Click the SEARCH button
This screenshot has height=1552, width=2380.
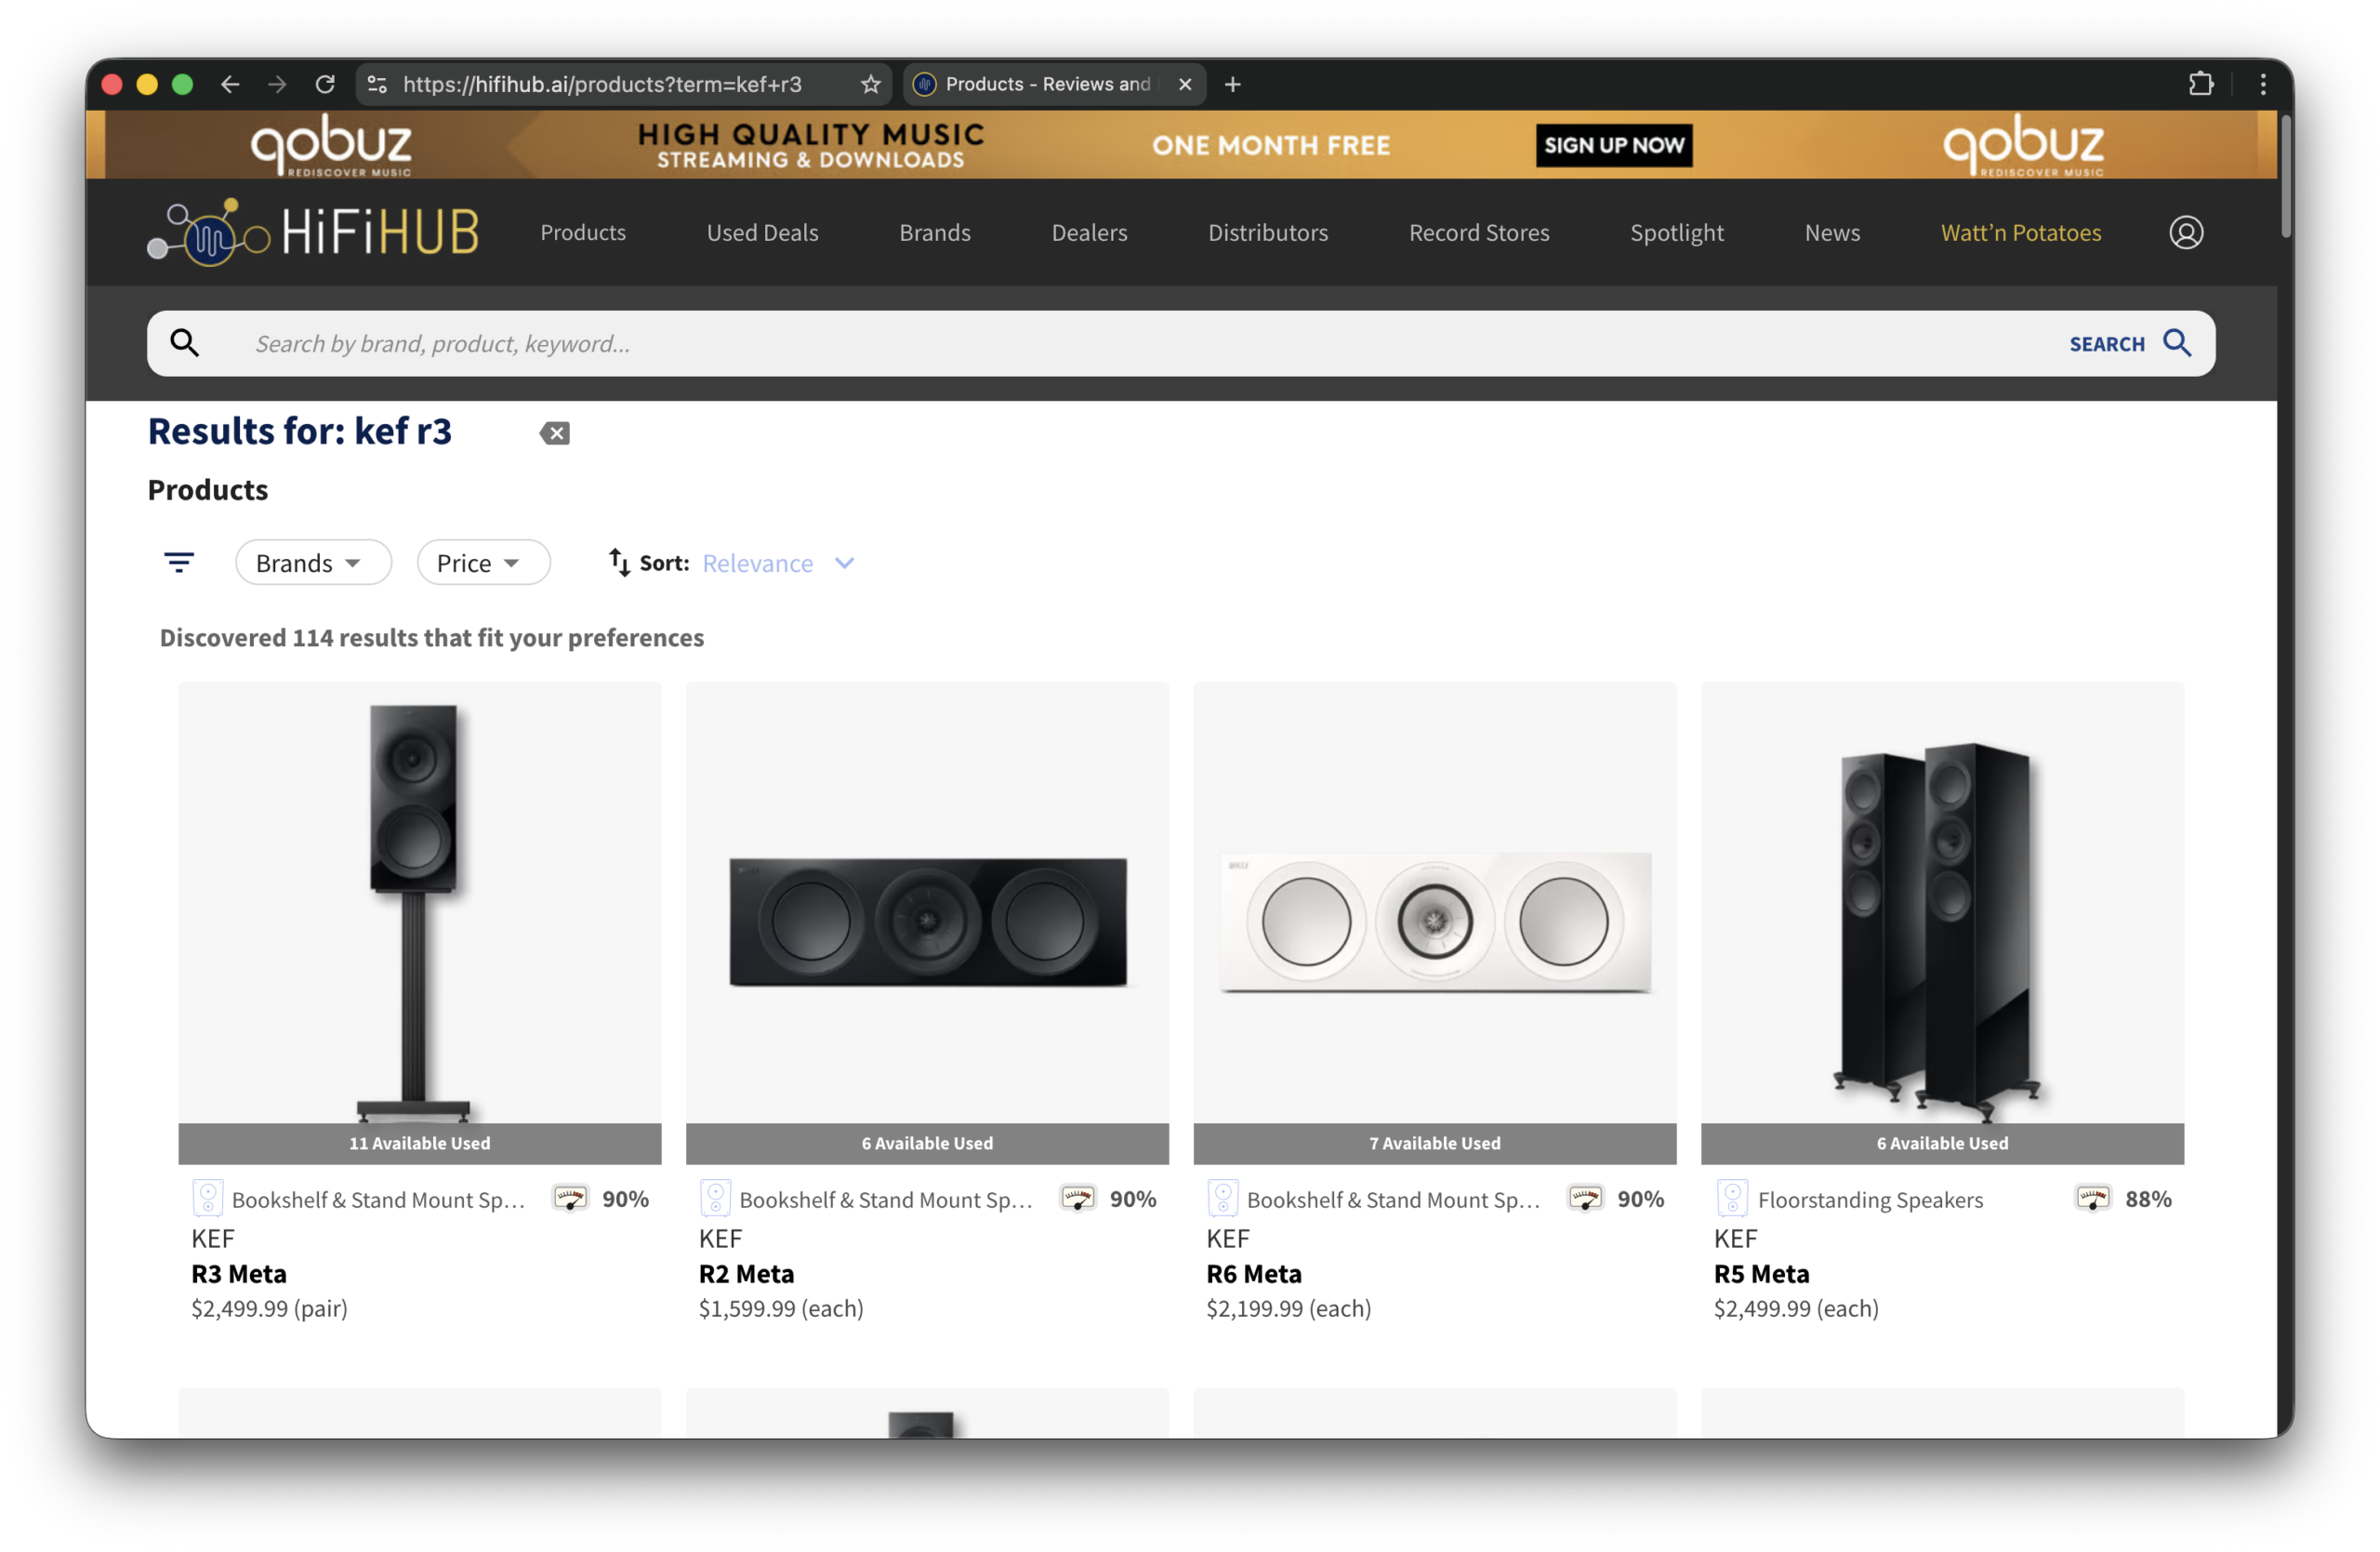2130,344
